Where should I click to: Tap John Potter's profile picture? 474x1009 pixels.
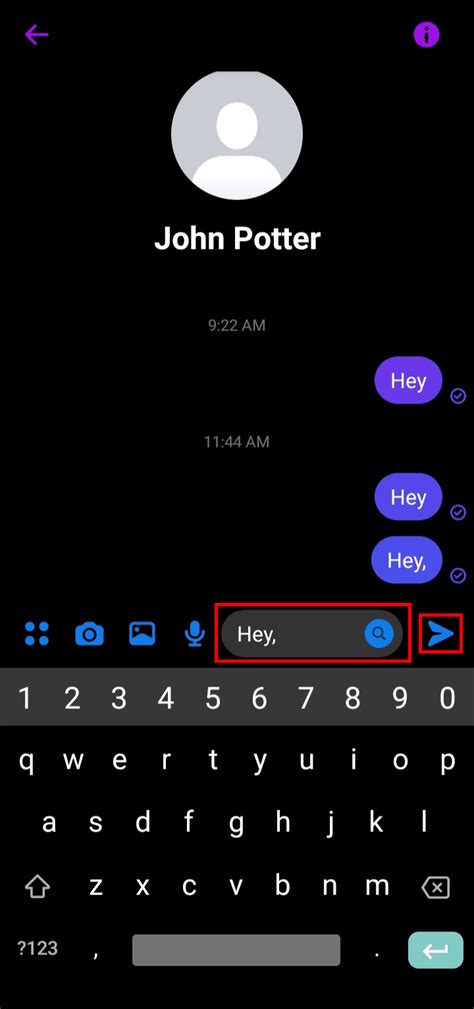(x=237, y=134)
